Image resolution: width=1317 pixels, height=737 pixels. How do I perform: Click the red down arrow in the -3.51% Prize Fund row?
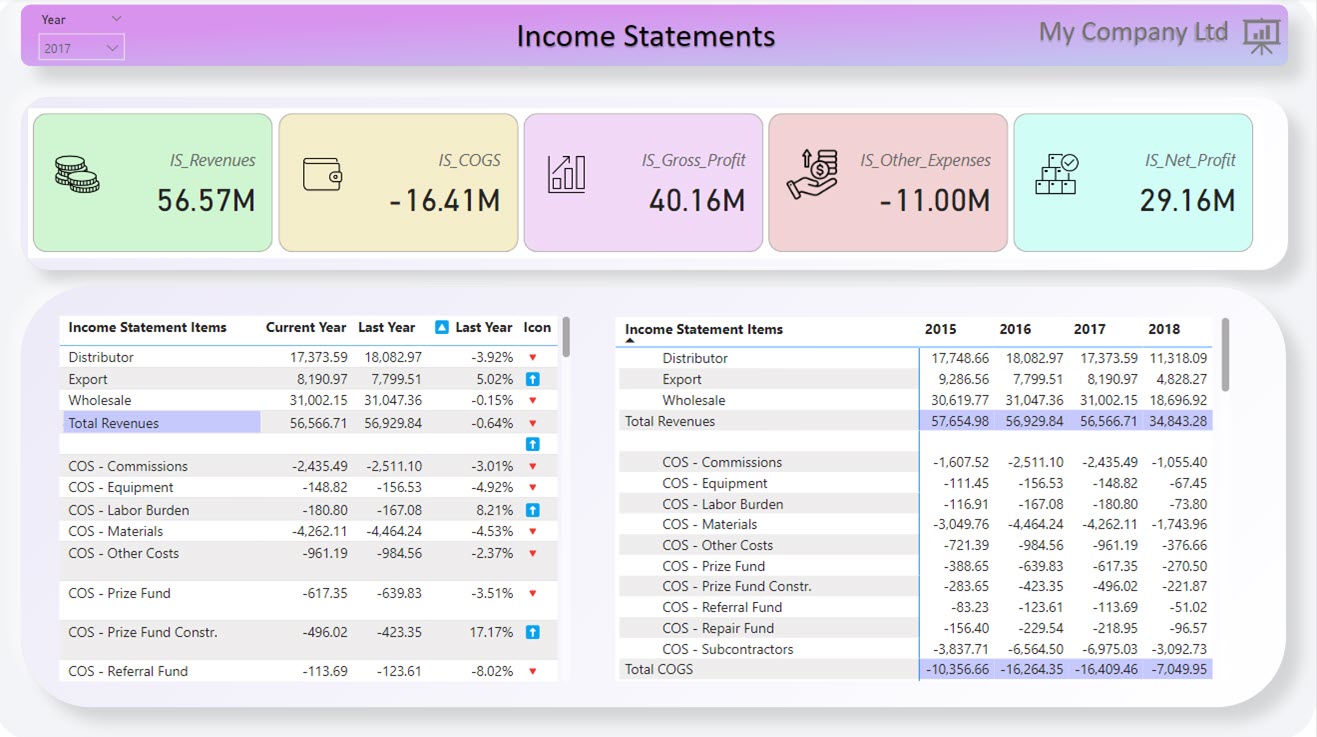point(533,593)
